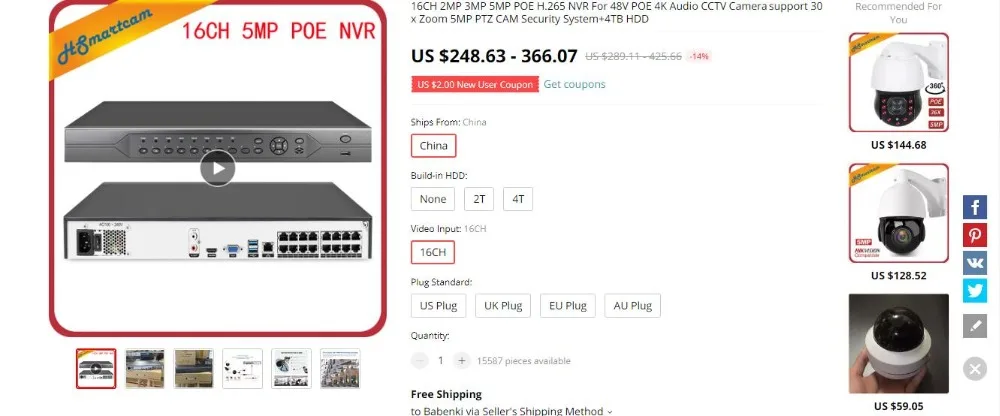This screenshot has height=416, width=1000.
Task: Share the product on Twitter
Action: point(974,291)
